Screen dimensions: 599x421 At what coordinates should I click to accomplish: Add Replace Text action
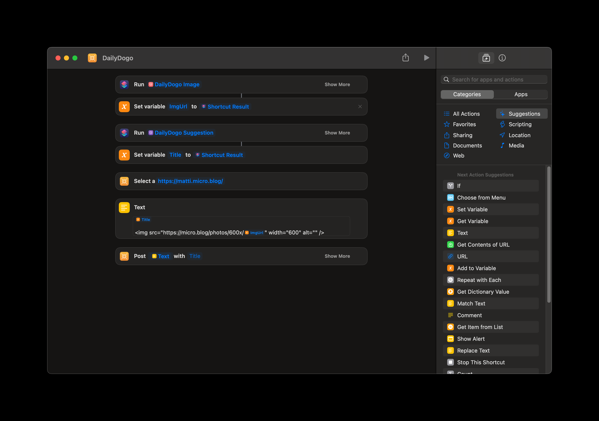coord(491,351)
